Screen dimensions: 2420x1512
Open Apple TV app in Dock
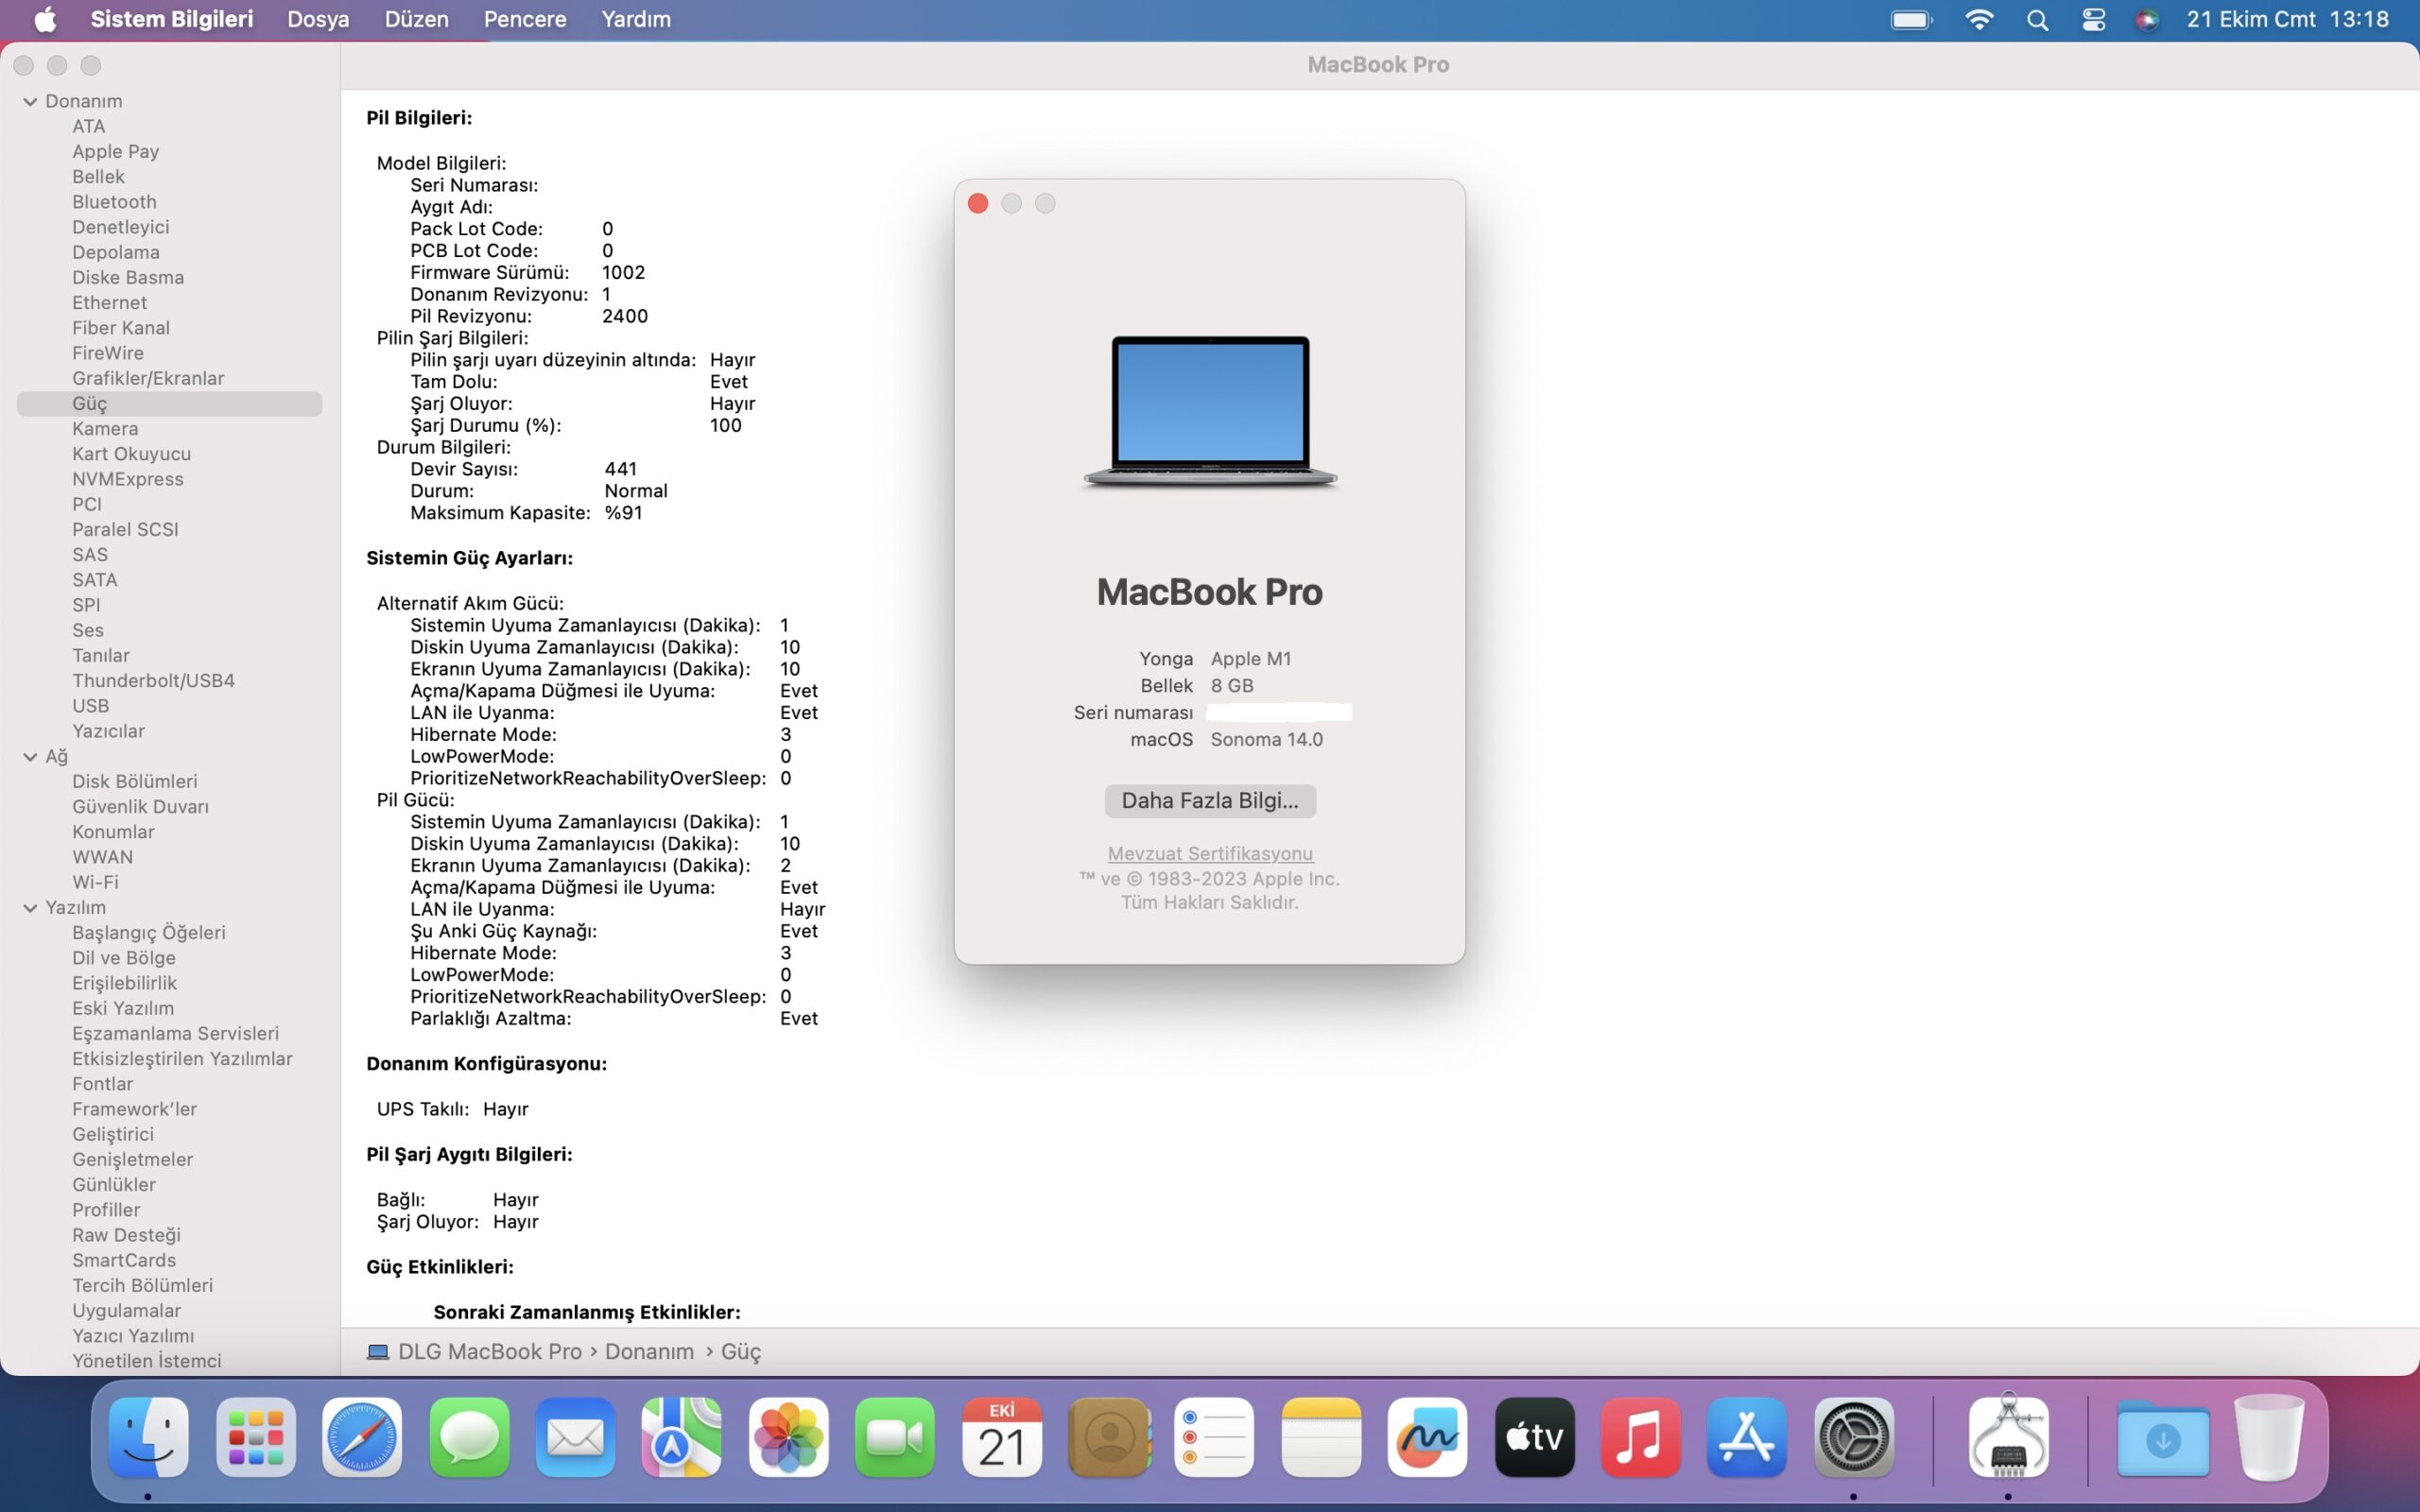click(1535, 1438)
